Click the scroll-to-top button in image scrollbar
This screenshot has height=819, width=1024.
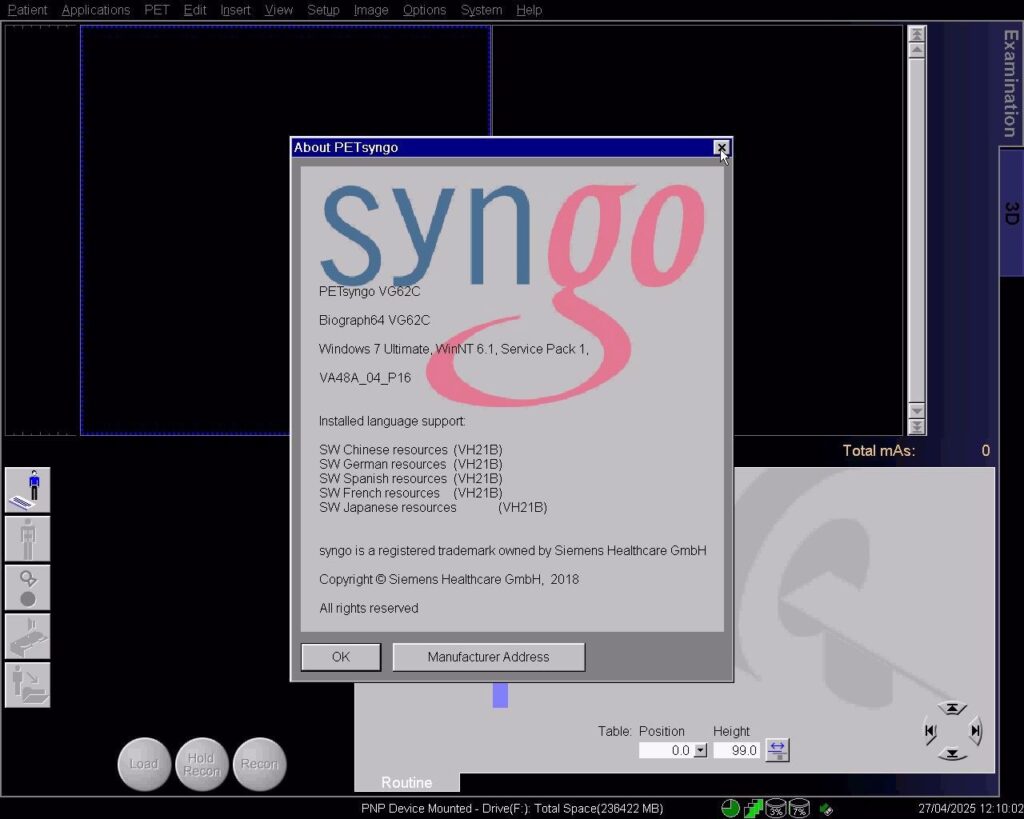point(917,34)
